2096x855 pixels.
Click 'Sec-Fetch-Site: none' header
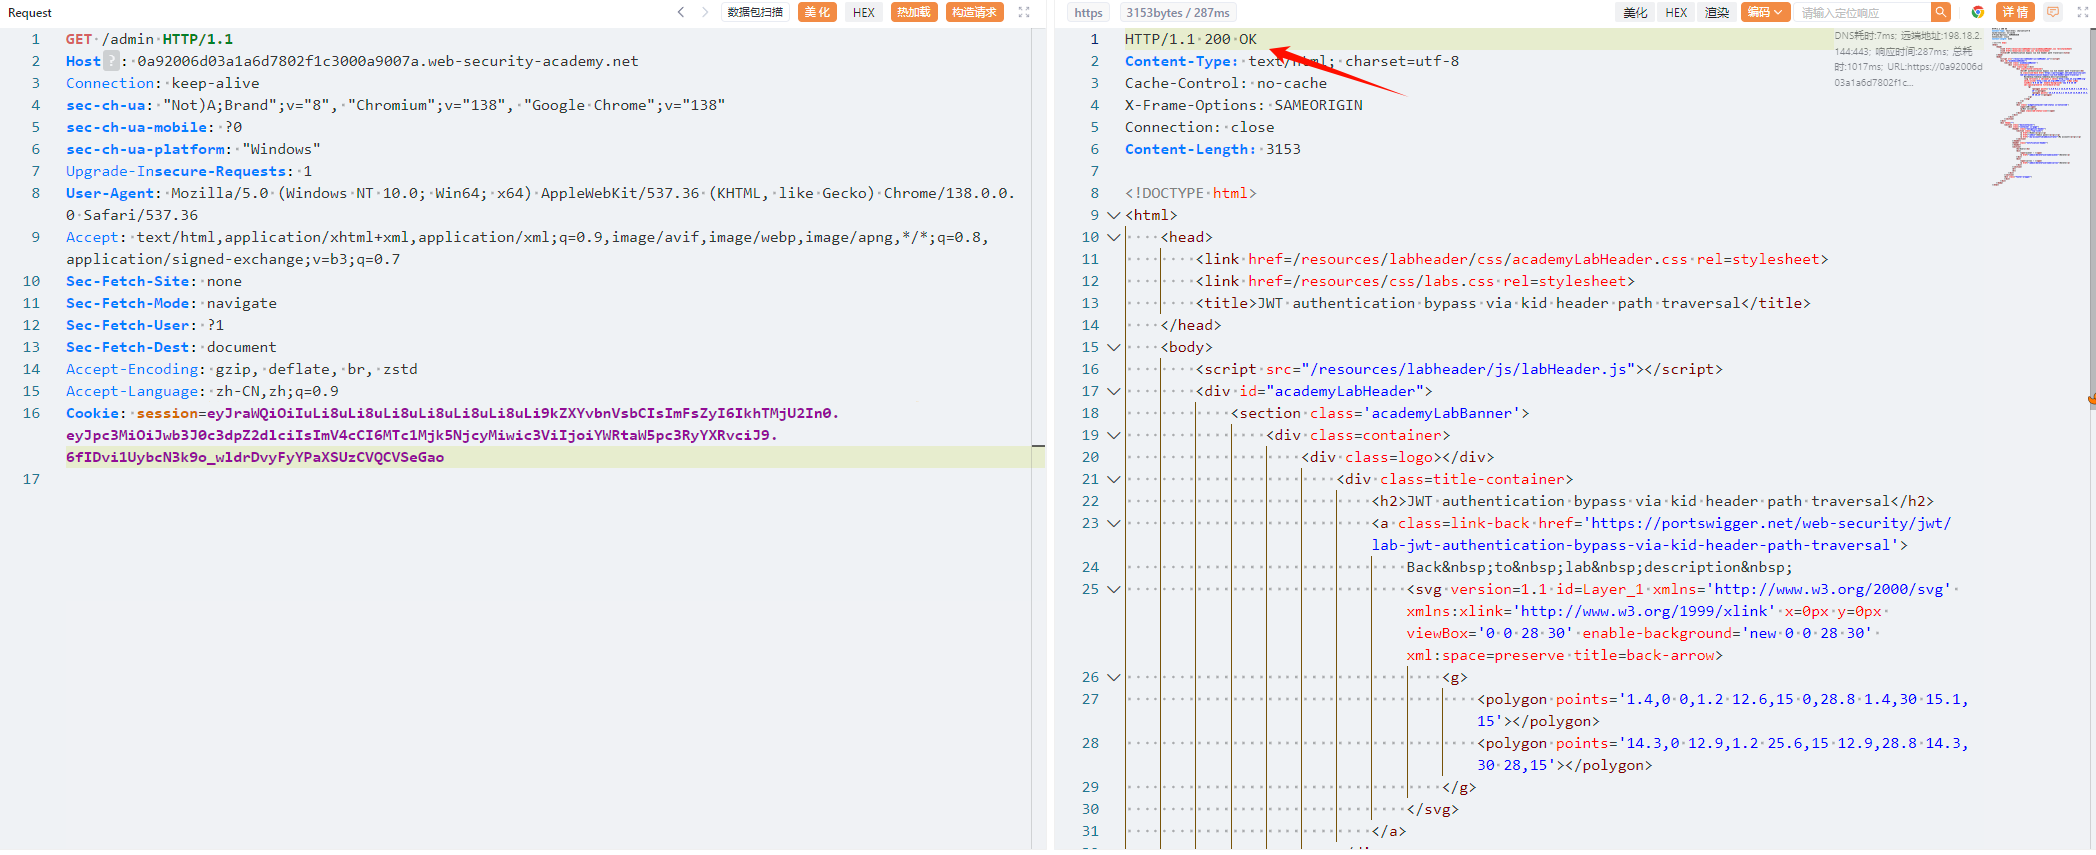tap(154, 281)
